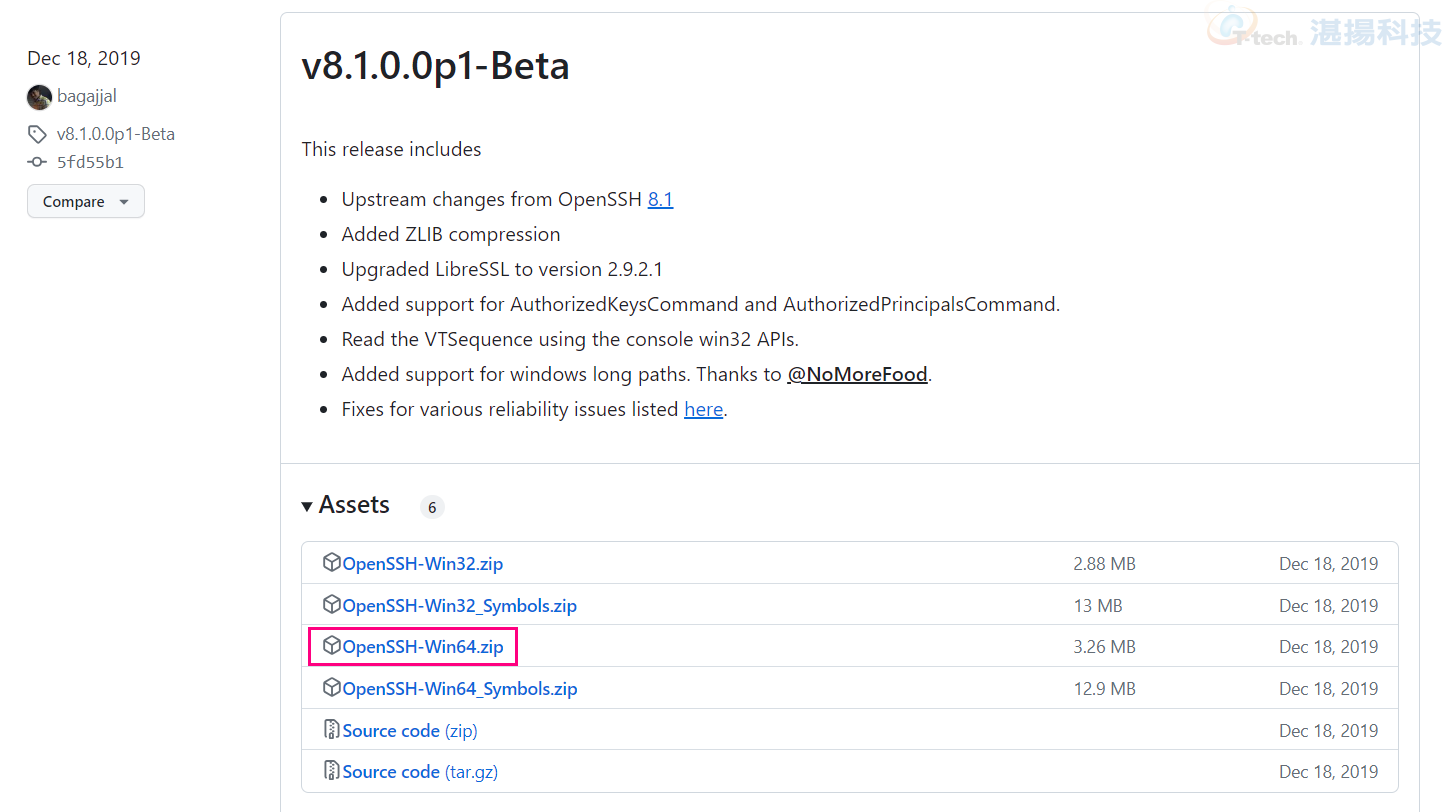Click the v8.1.0.0p1-Beta release title heading

[x=435, y=66]
